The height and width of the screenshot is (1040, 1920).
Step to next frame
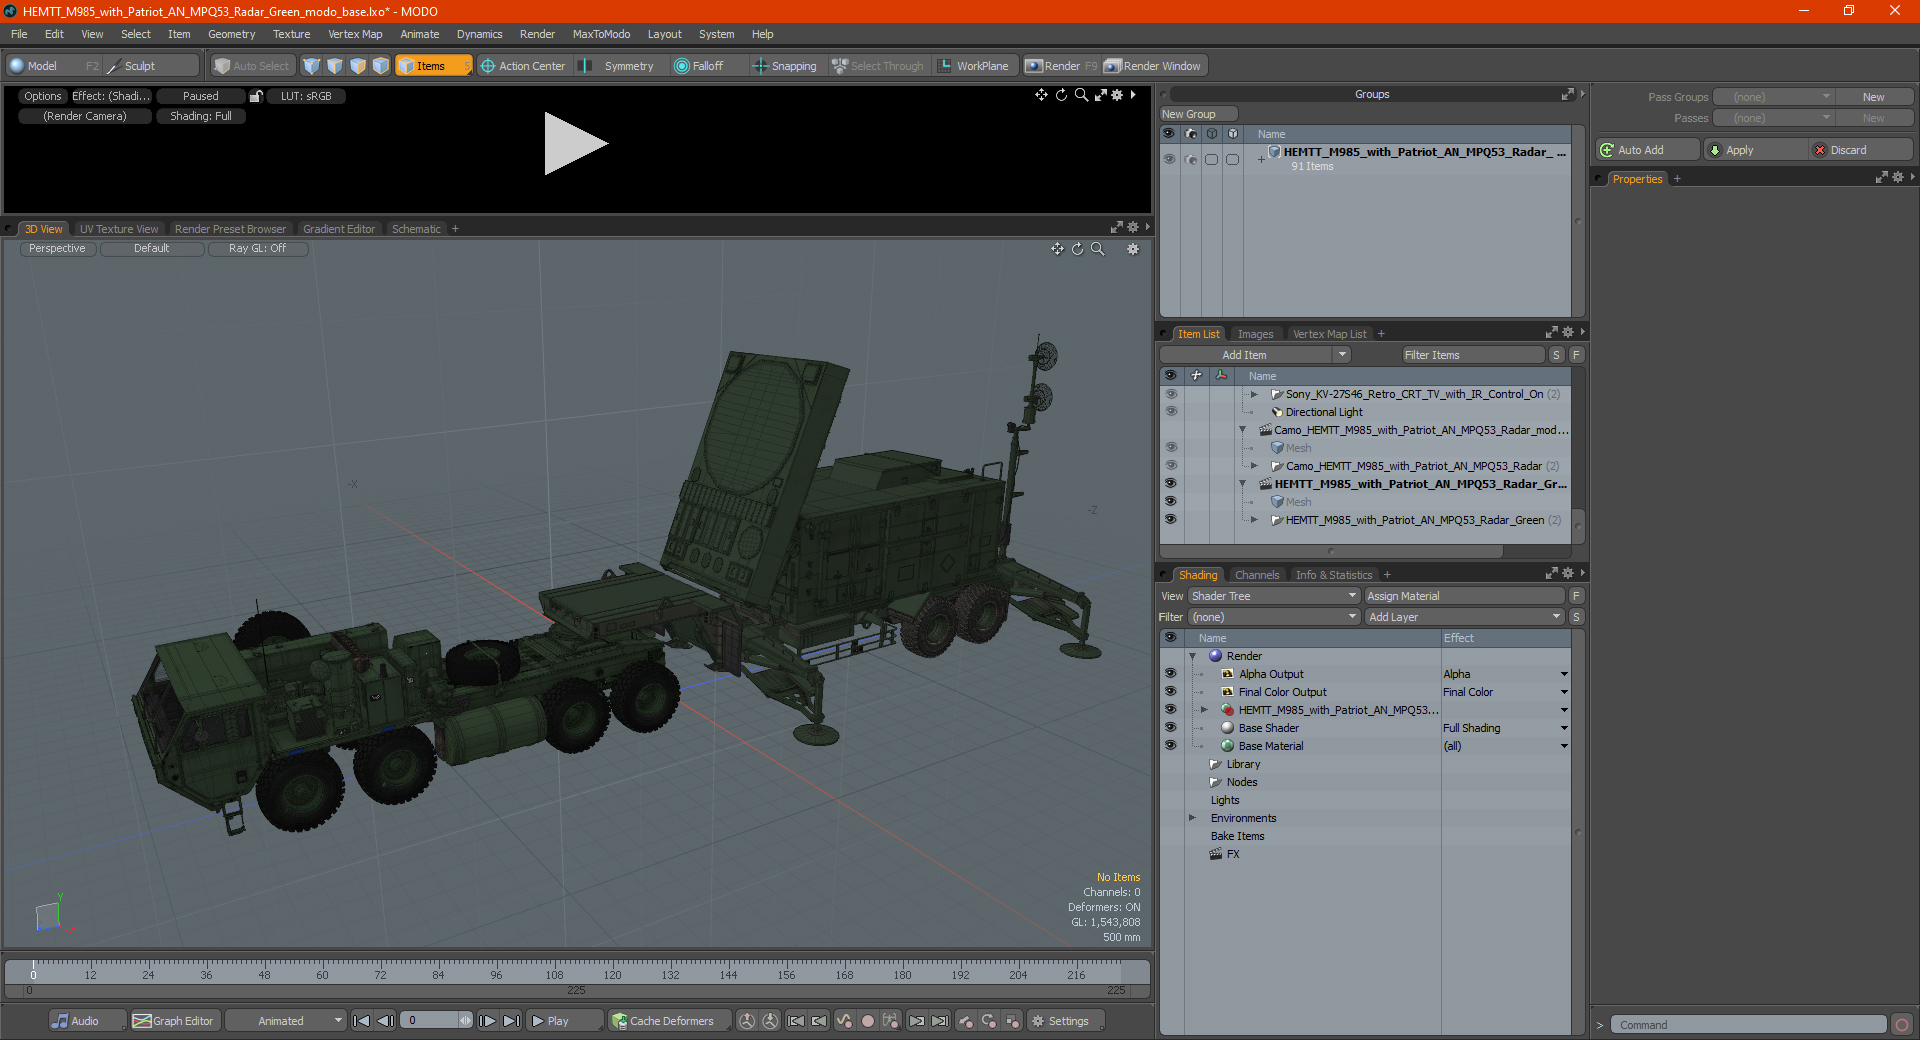coord(488,1021)
